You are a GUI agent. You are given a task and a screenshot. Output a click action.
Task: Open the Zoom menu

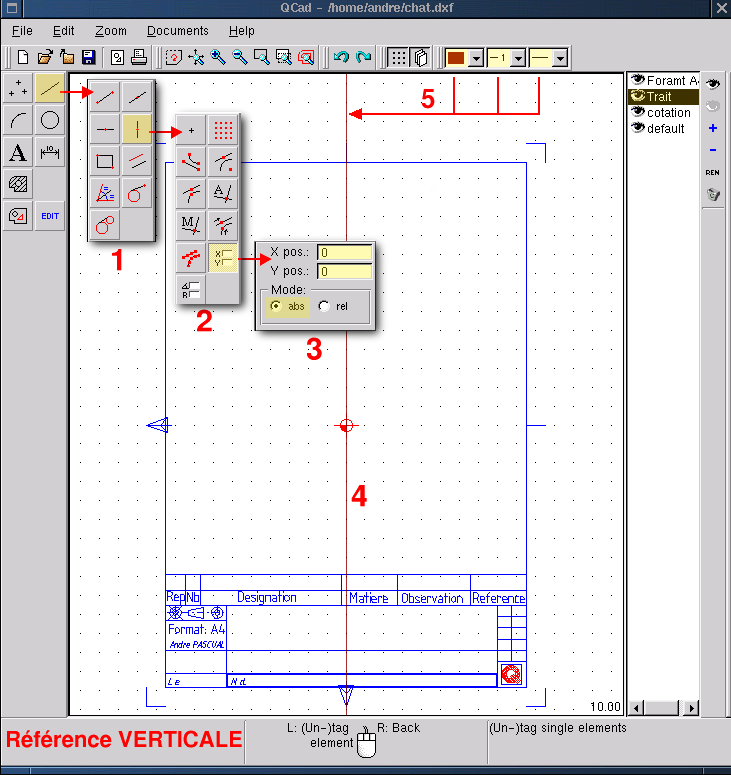coord(111,31)
